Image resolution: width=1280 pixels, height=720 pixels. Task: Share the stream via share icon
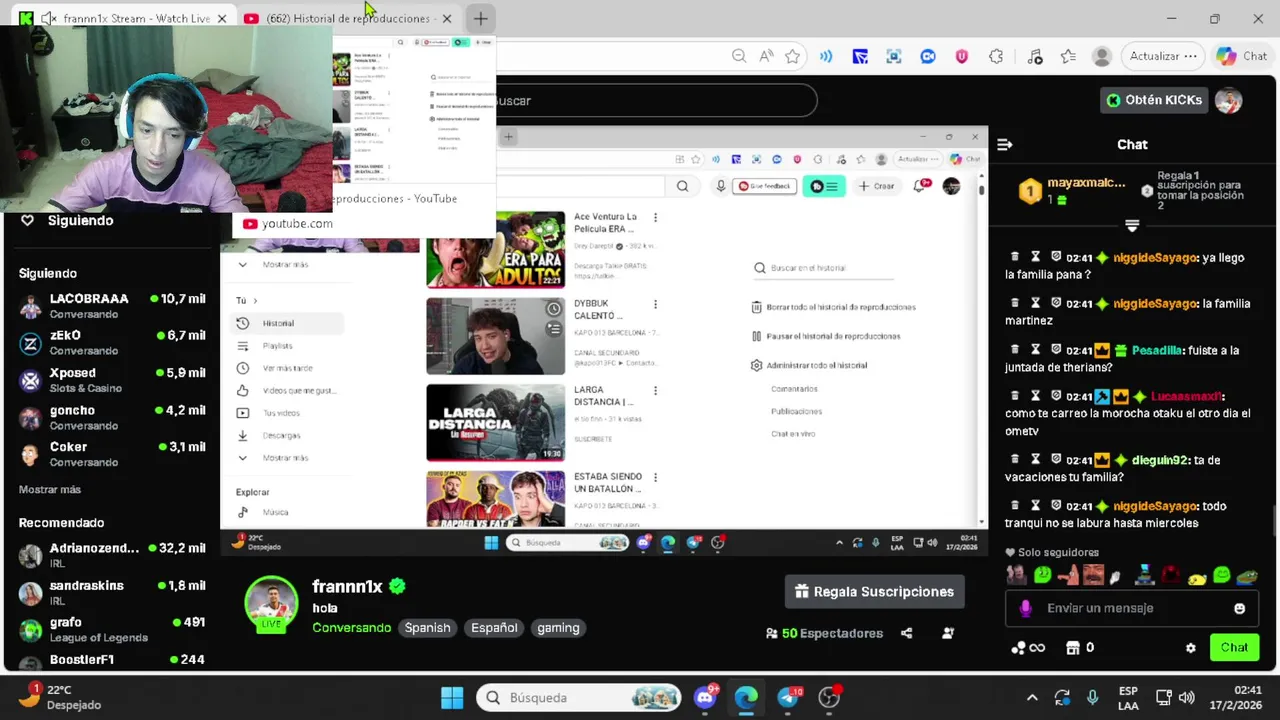[906, 633]
